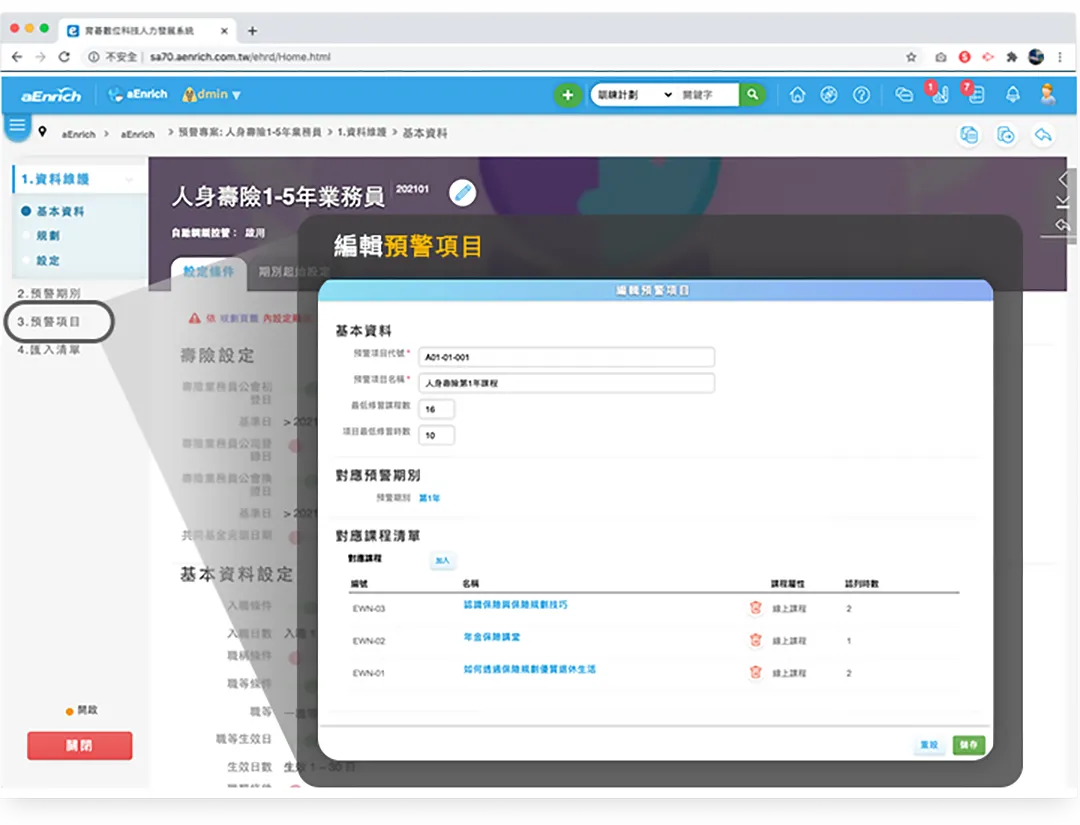Viewport: 1080px width, 825px height.
Task: Switch to the 期別起迄設定 tab
Action: coord(291,271)
